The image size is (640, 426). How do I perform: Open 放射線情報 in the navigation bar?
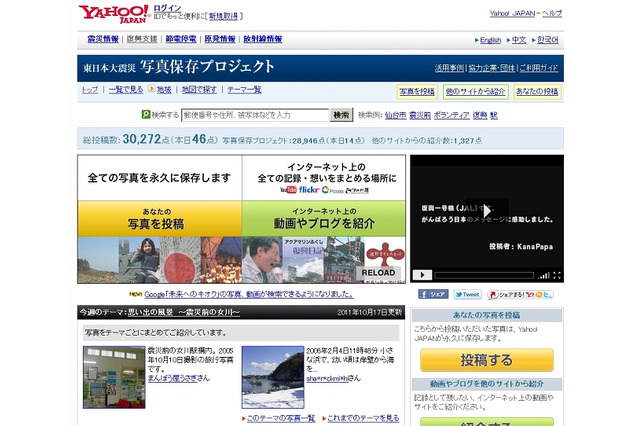pyautogui.click(x=262, y=39)
